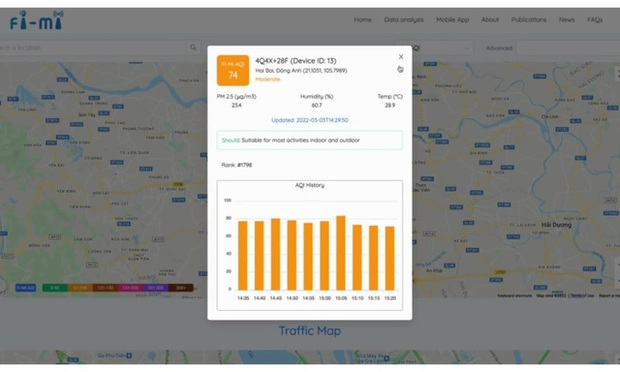Go to the Mobile App page
620x372 pixels.
pyautogui.click(x=452, y=20)
